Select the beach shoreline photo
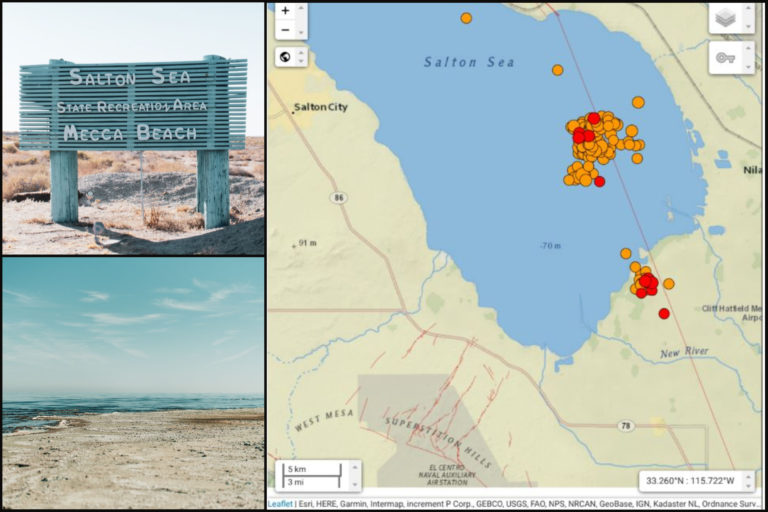The height and width of the screenshot is (512, 768). 133,383
